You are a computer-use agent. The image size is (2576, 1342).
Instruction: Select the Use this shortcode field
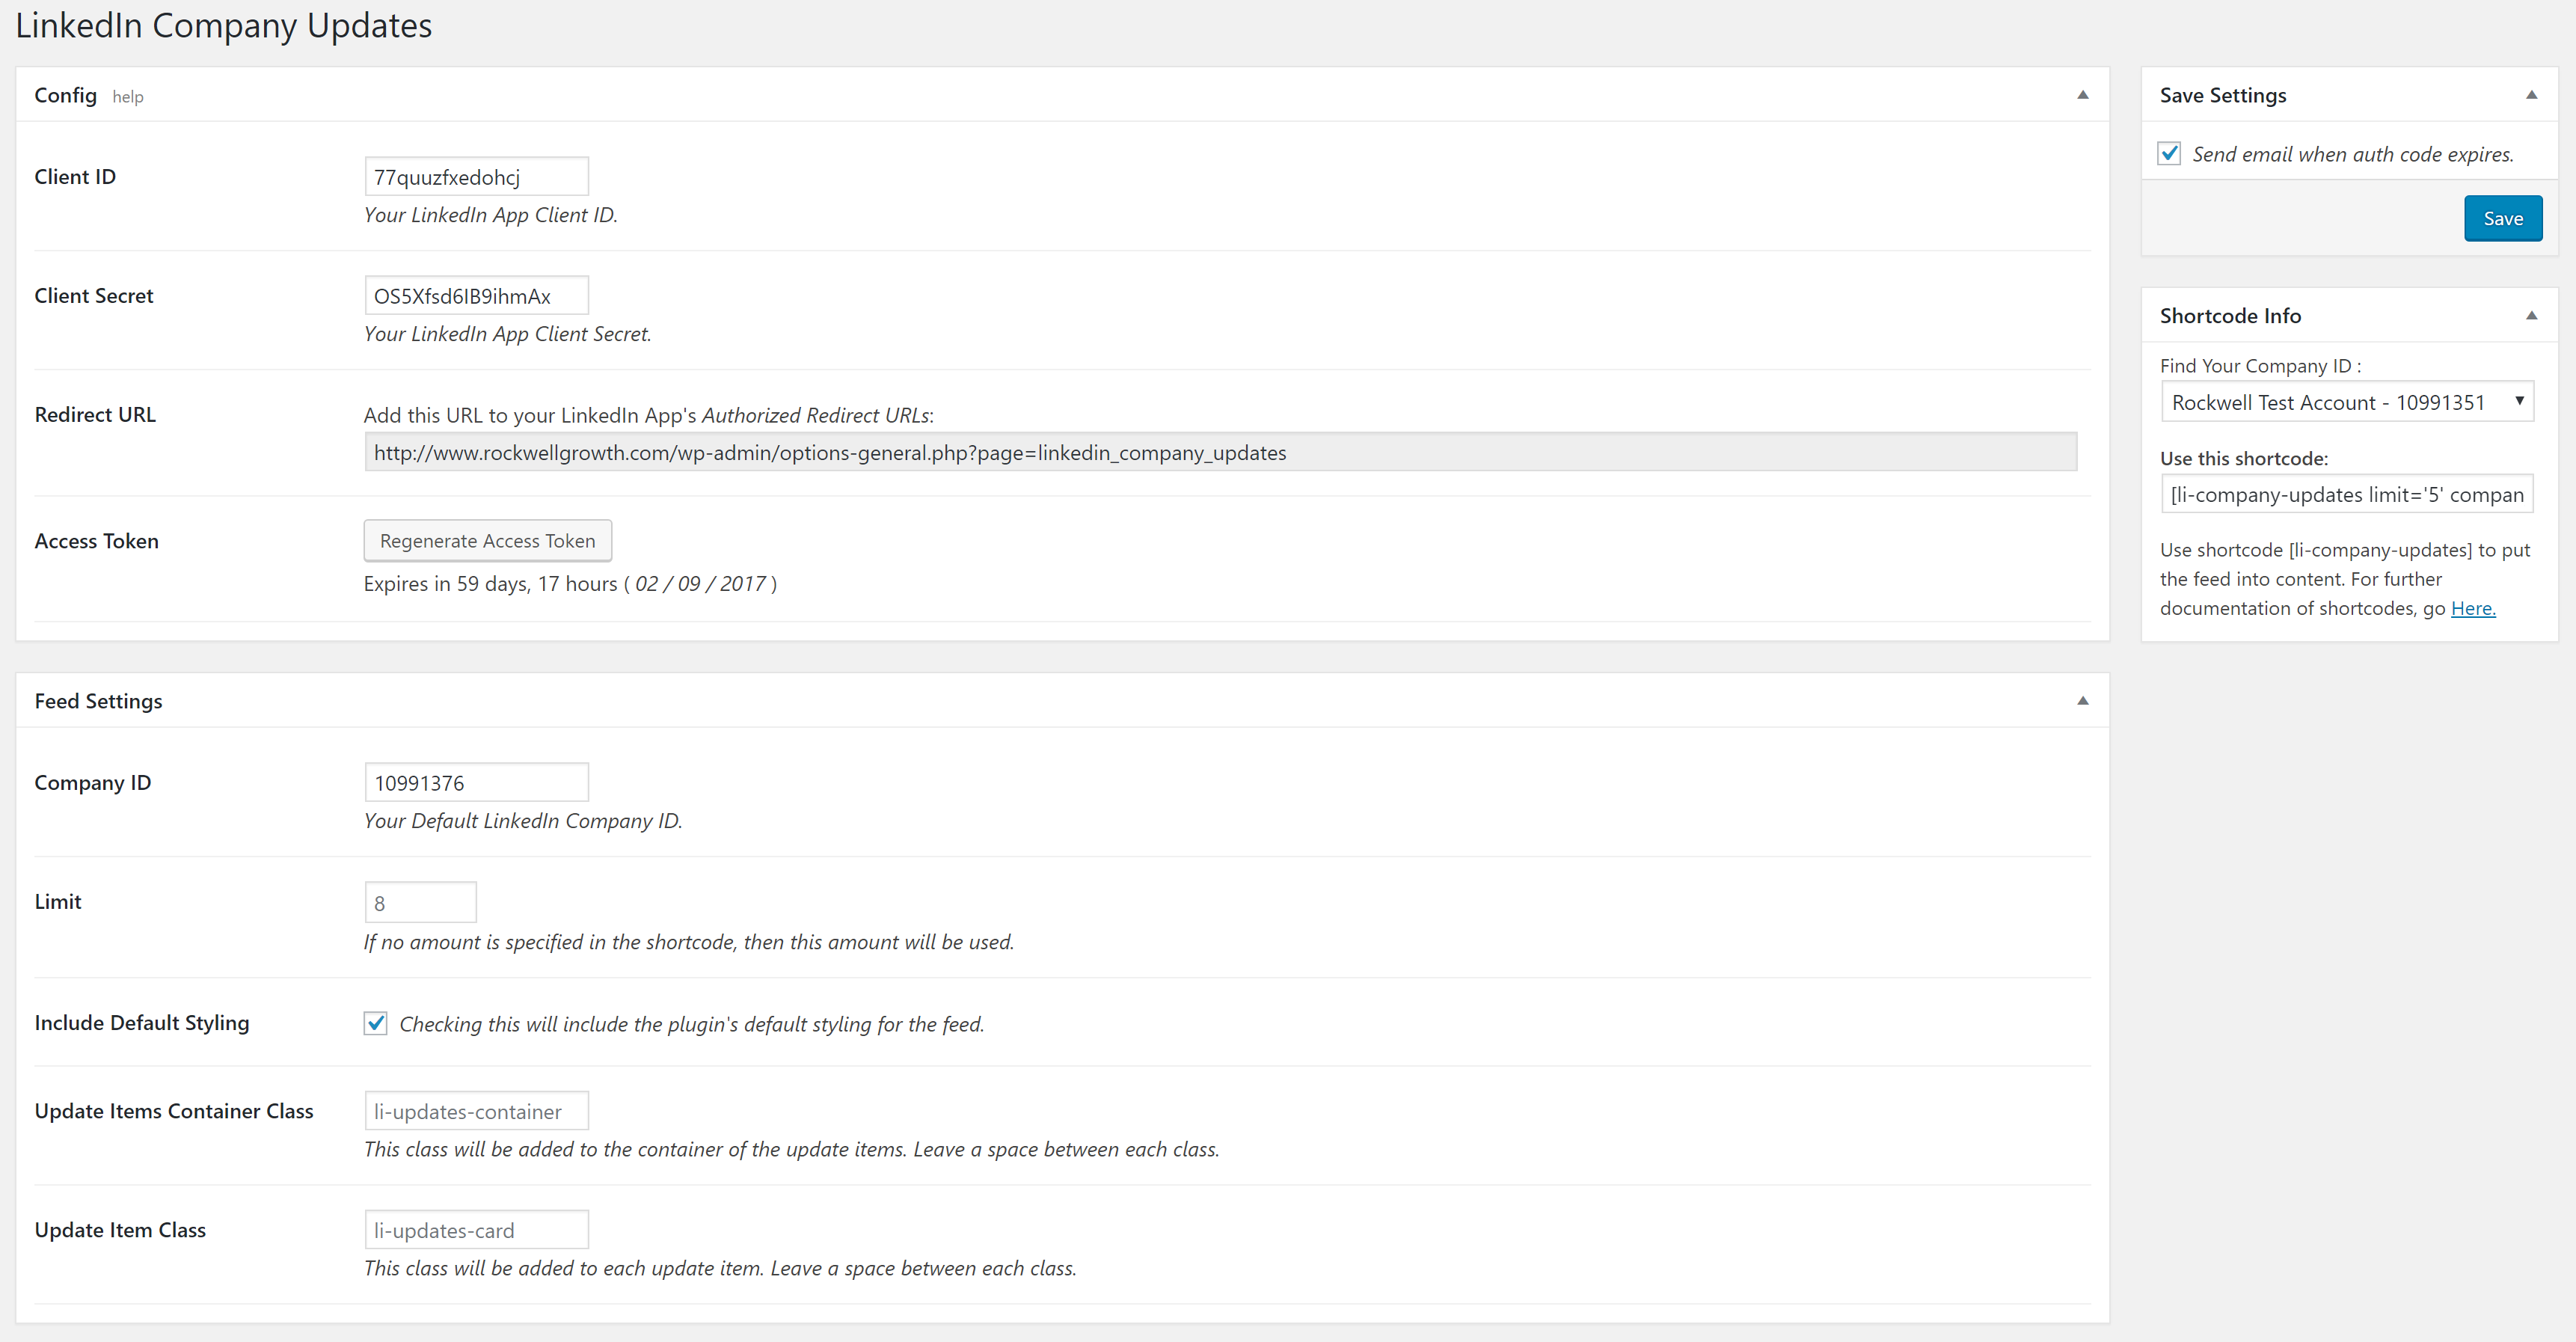click(x=2346, y=495)
